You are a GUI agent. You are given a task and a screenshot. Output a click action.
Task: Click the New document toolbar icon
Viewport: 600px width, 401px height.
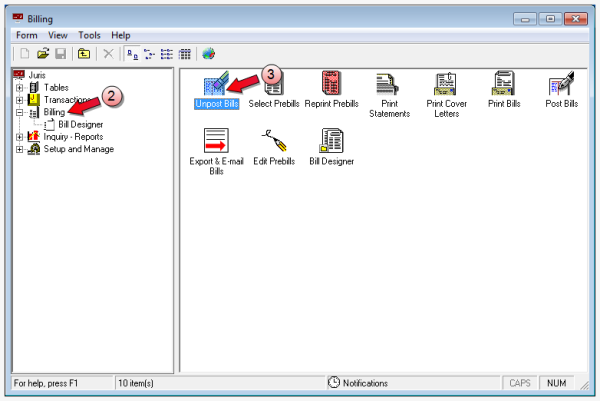pos(24,54)
